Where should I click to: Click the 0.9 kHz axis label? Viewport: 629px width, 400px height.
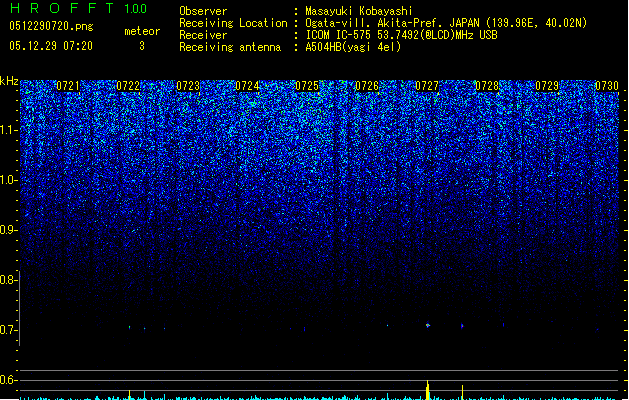9,230
